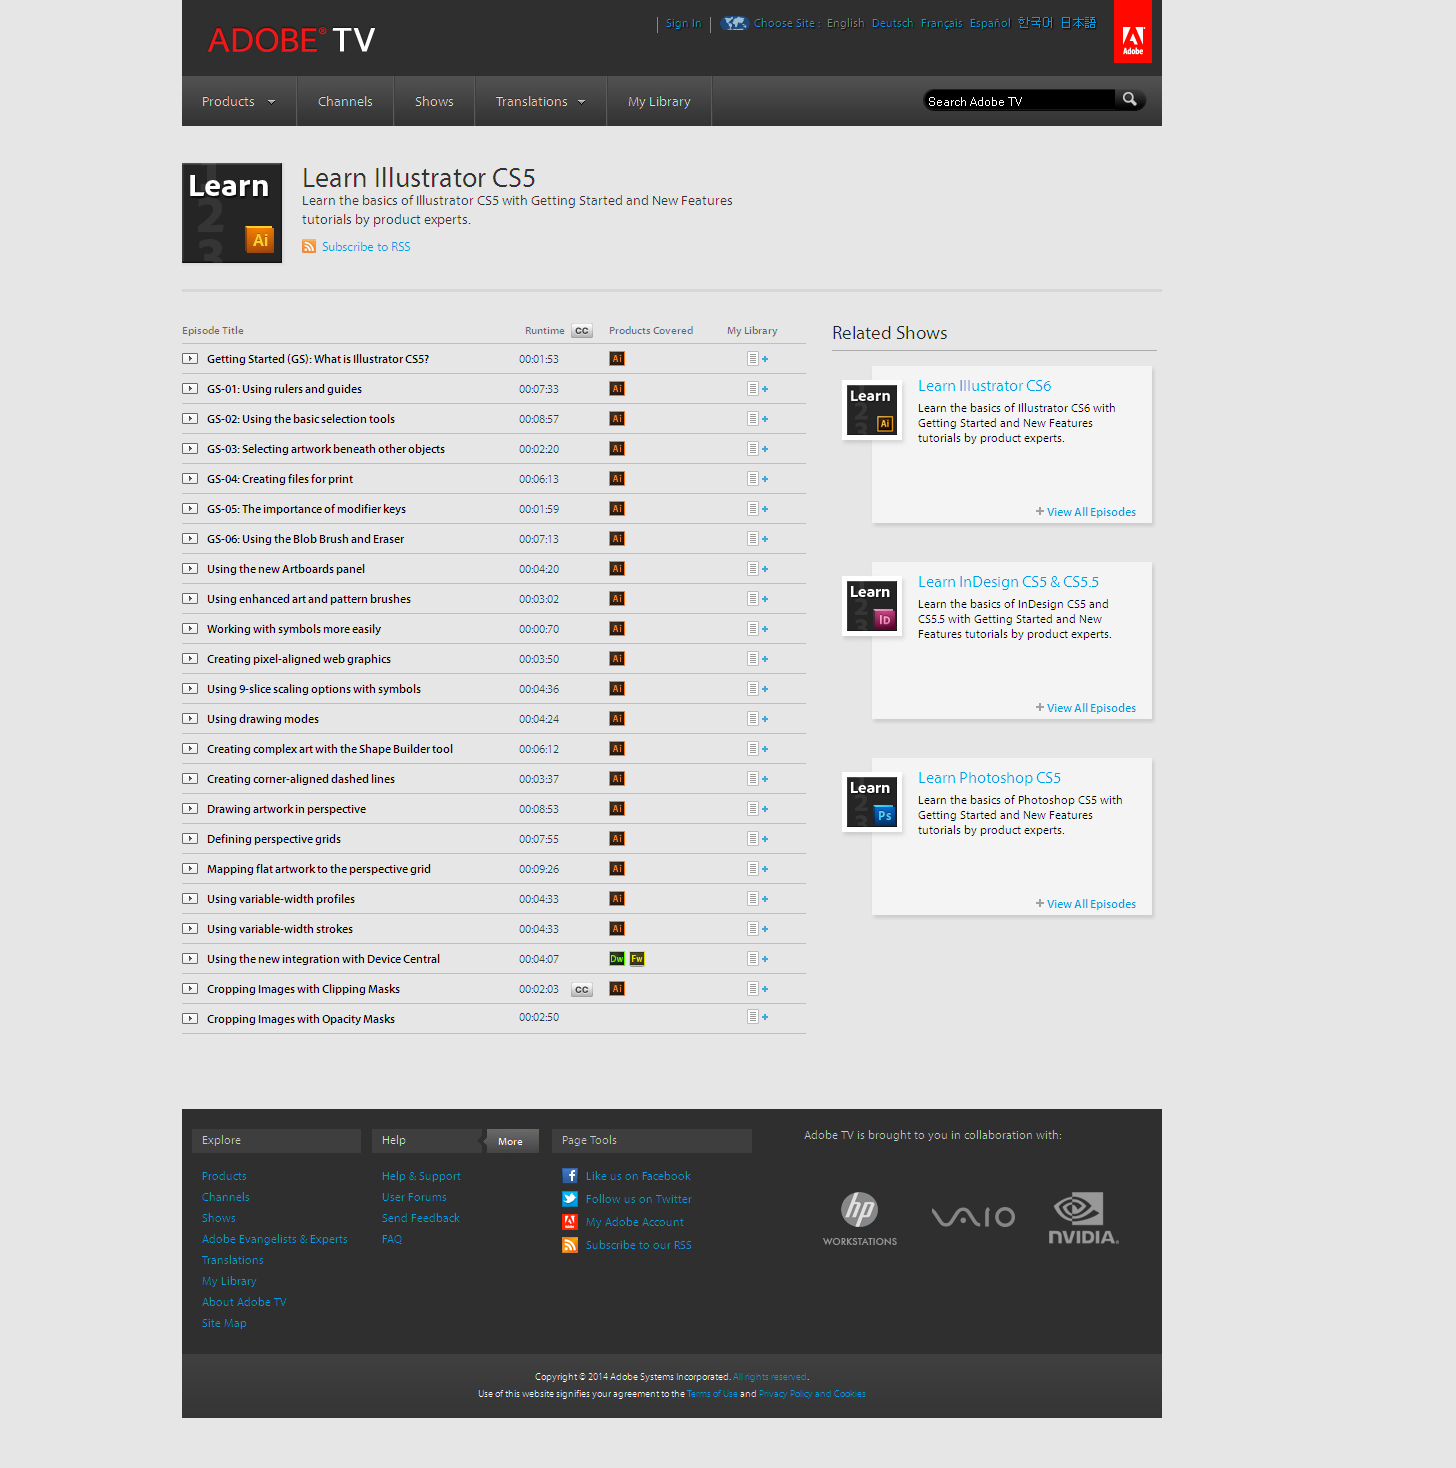
Task: Click the CC badge on Clipping Masks row
Action: 582,989
